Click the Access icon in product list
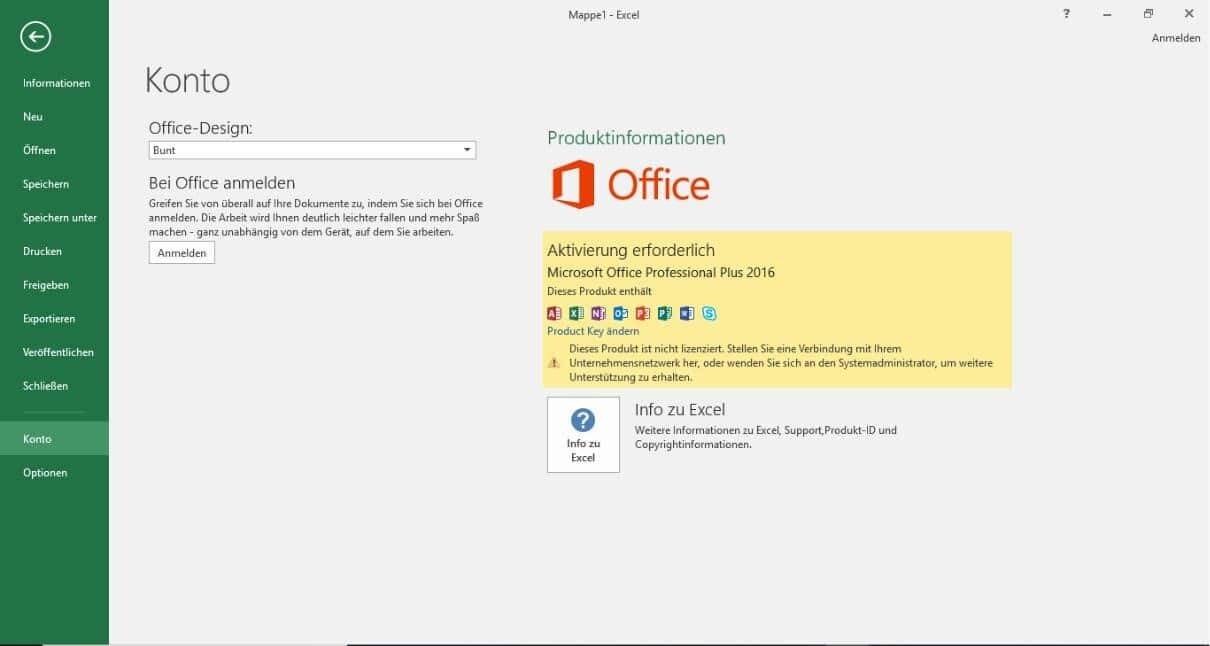Image resolution: width=1210 pixels, height=646 pixels. (x=554, y=313)
